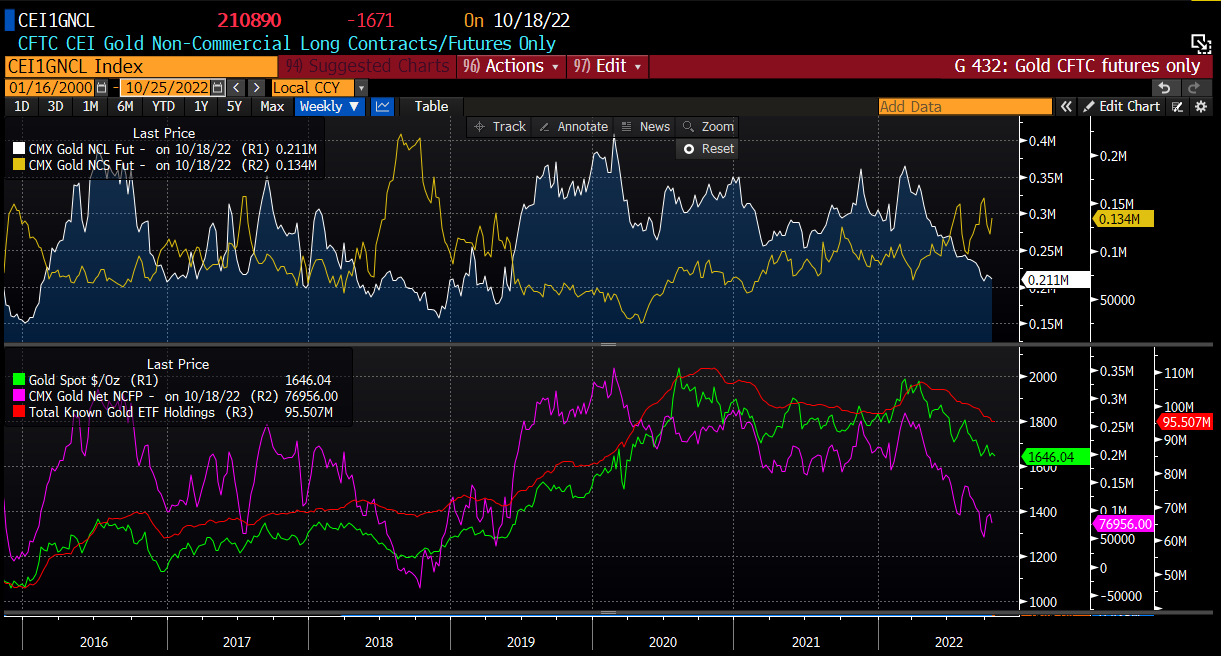The height and width of the screenshot is (656, 1221).
Task: Shift date range back with left arrow
Action: pos(237,88)
